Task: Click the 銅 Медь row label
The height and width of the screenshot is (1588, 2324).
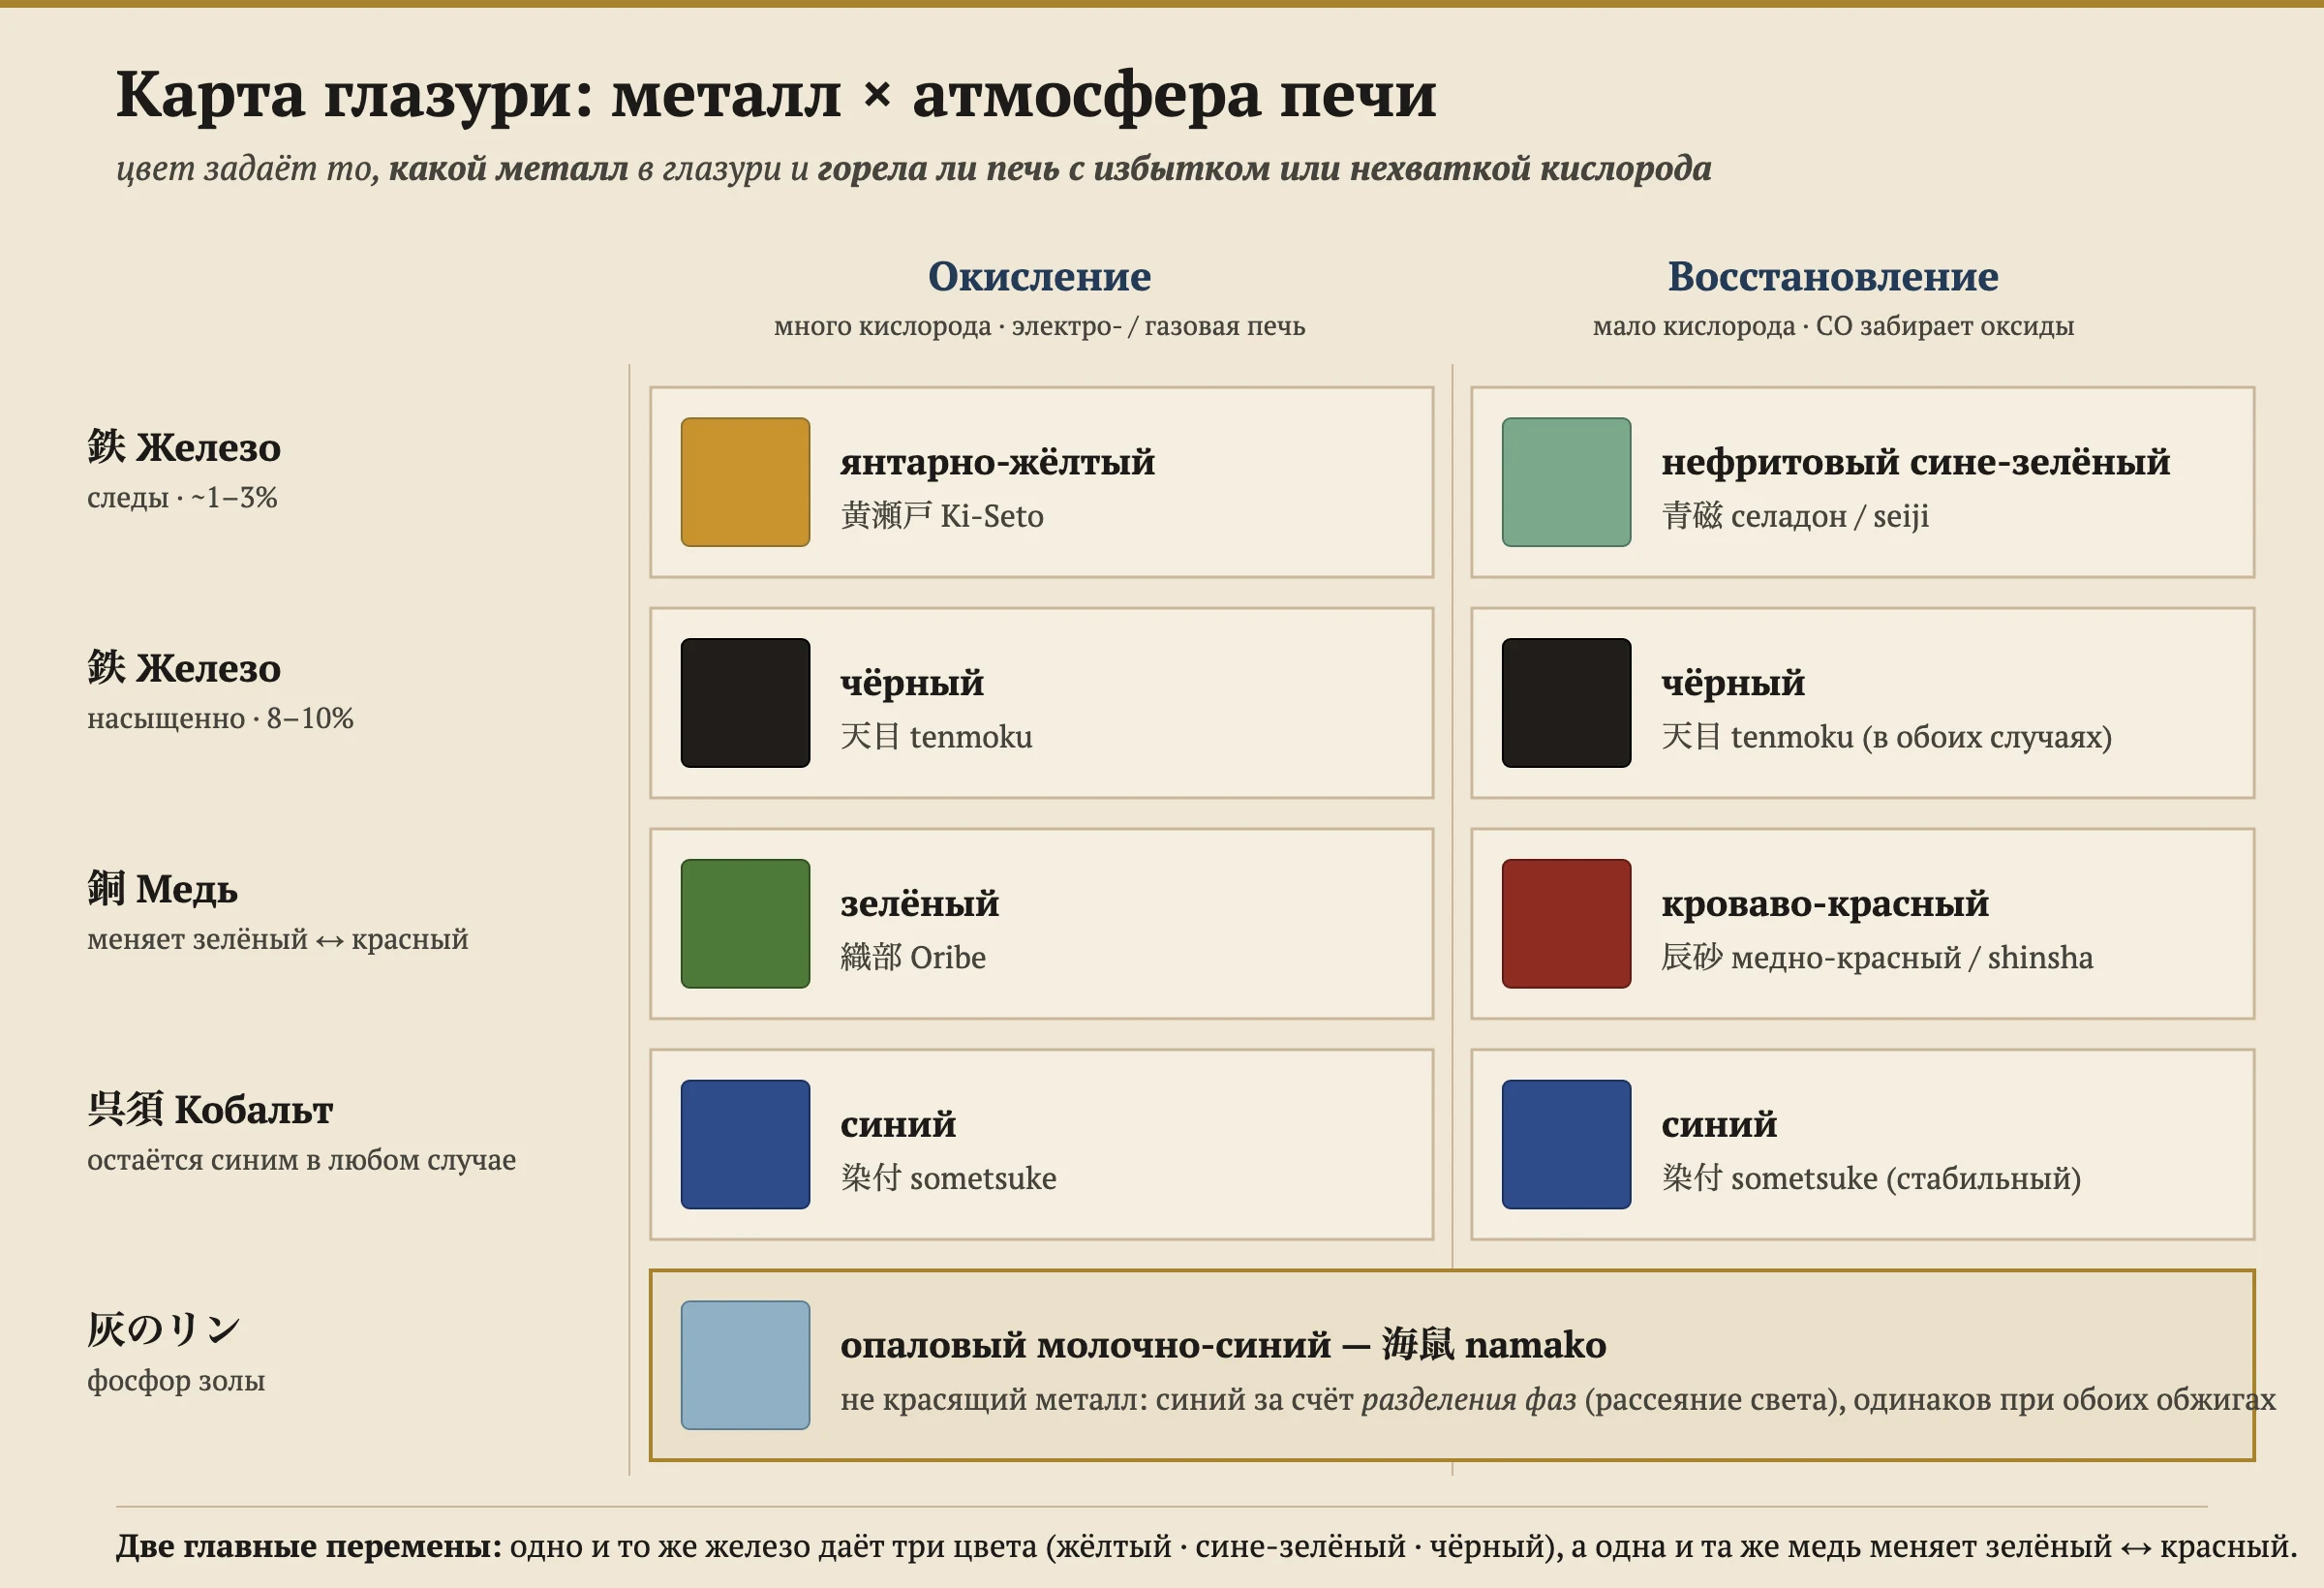Action: tap(278, 912)
